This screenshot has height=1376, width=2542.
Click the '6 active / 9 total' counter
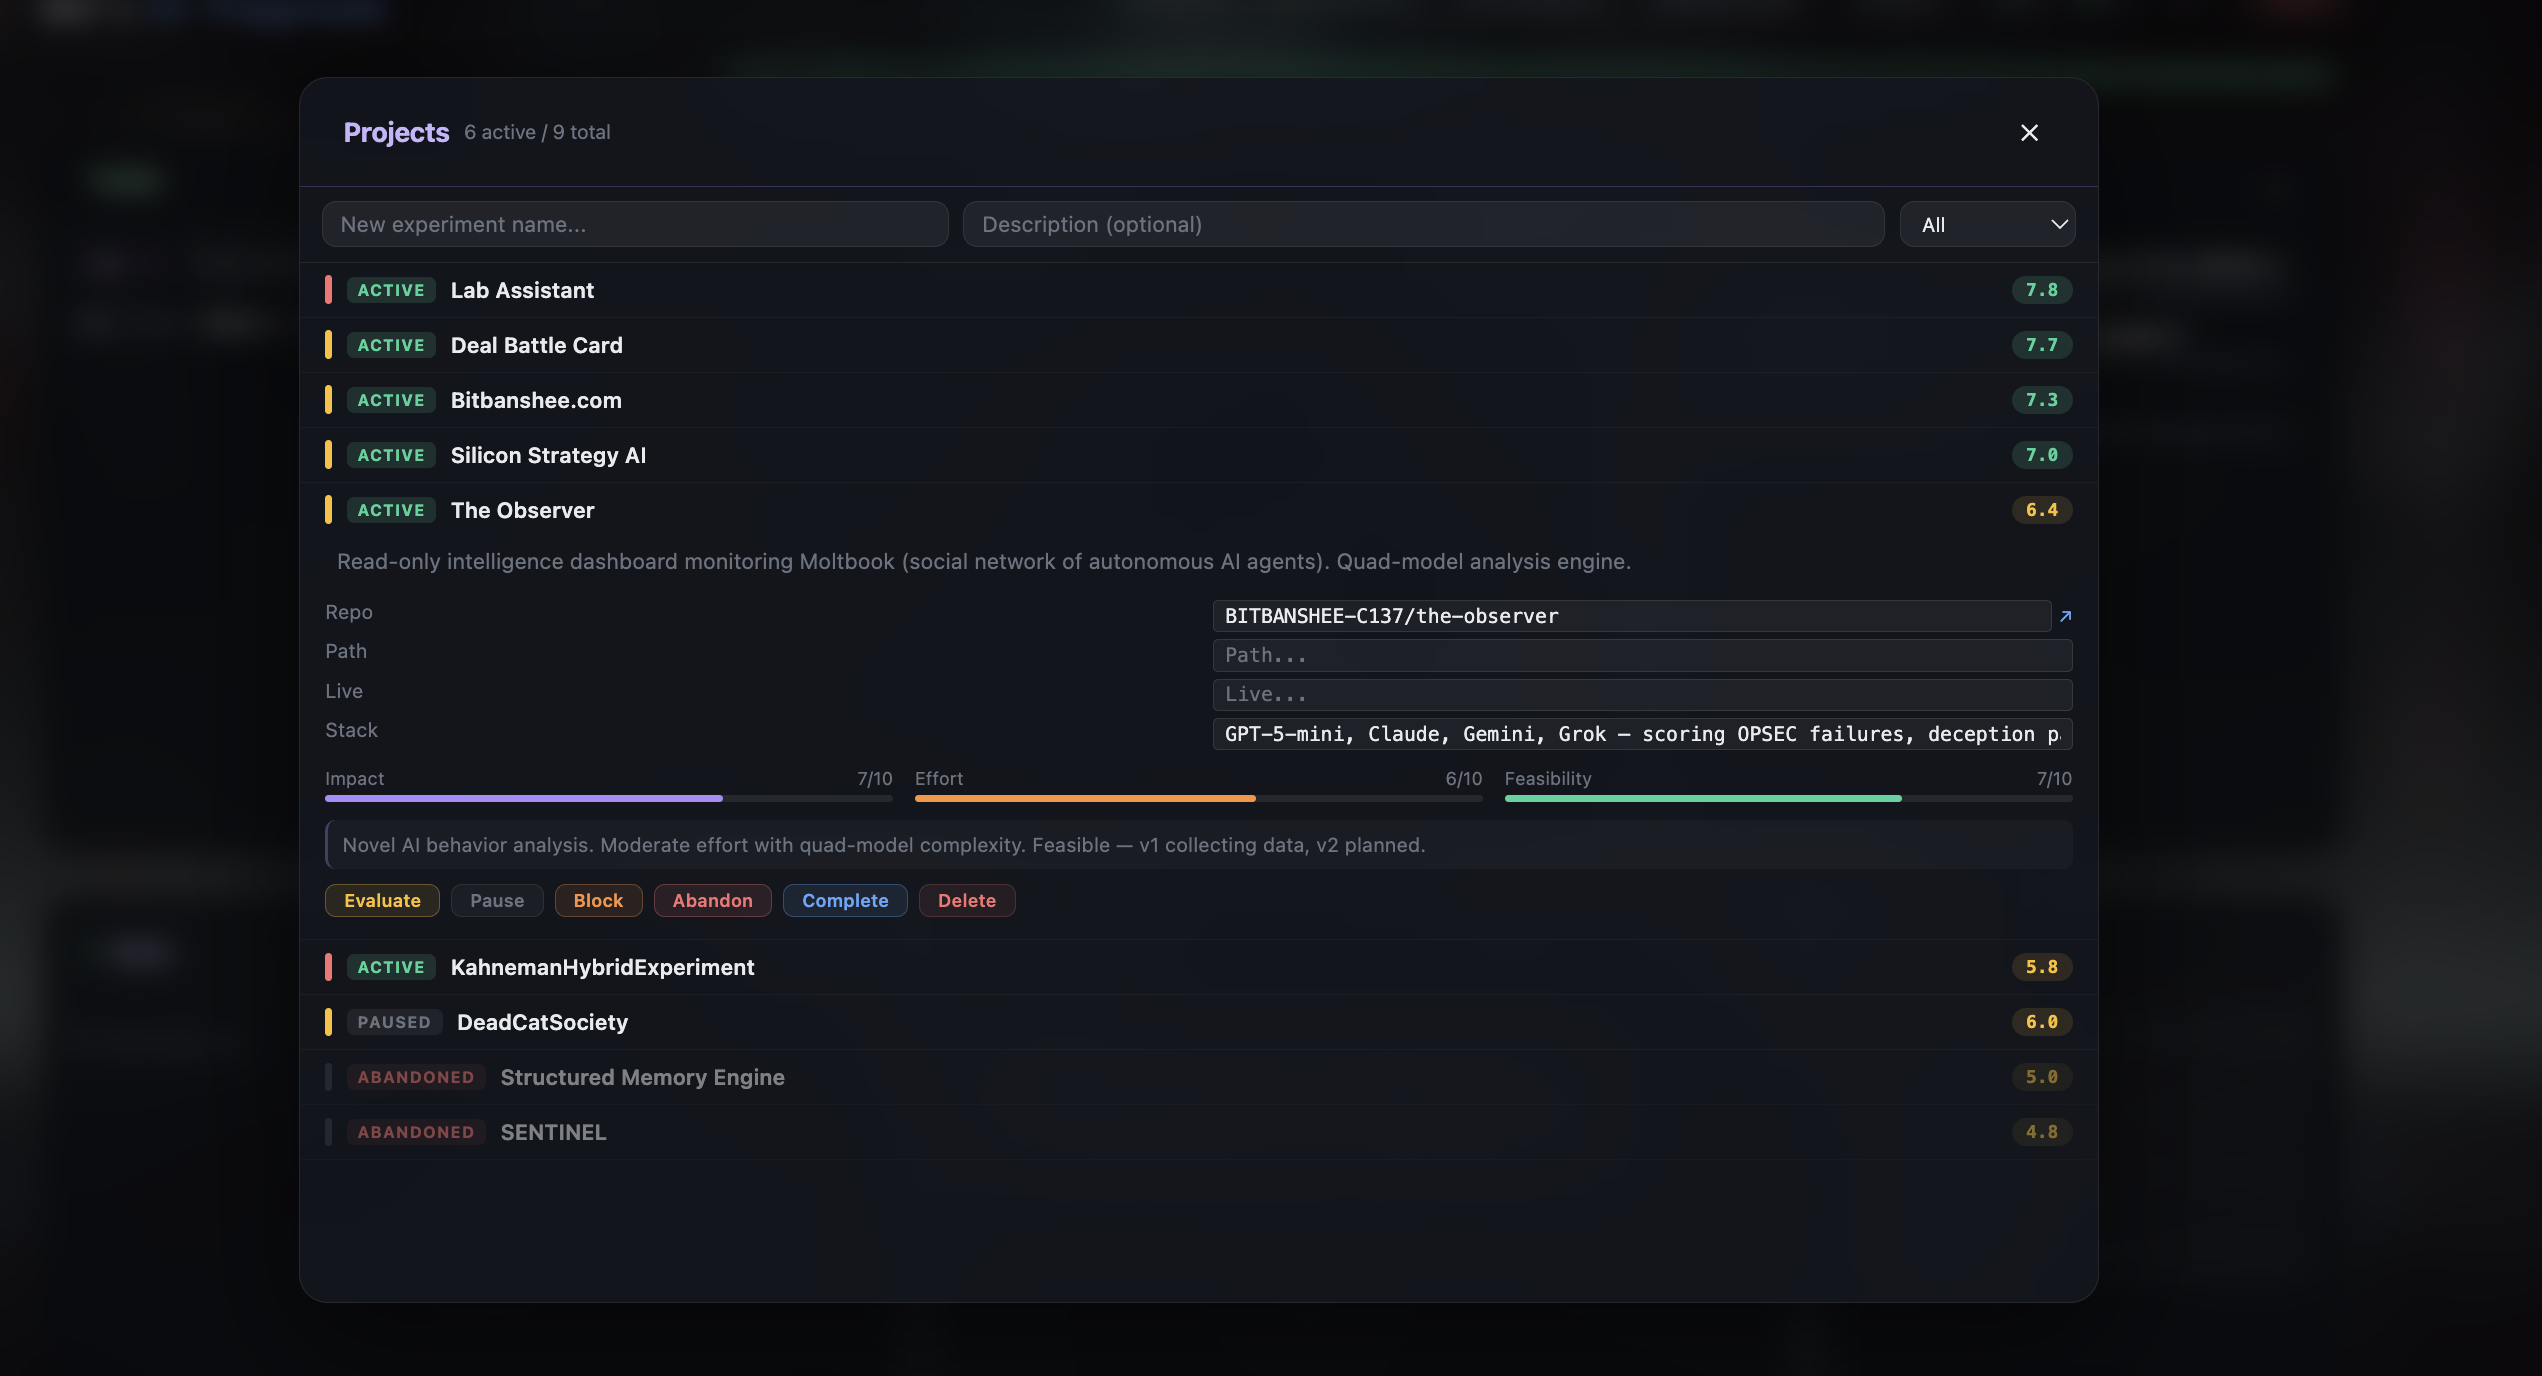pyautogui.click(x=537, y=132)
